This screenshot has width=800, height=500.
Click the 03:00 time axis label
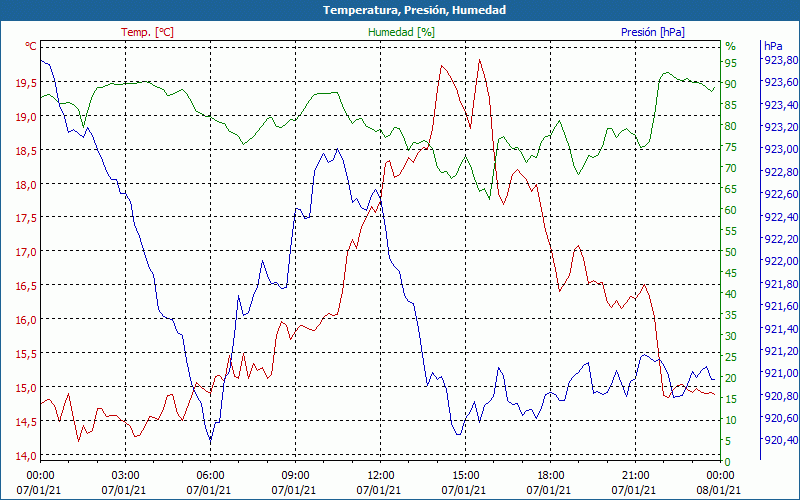point(125,476)
